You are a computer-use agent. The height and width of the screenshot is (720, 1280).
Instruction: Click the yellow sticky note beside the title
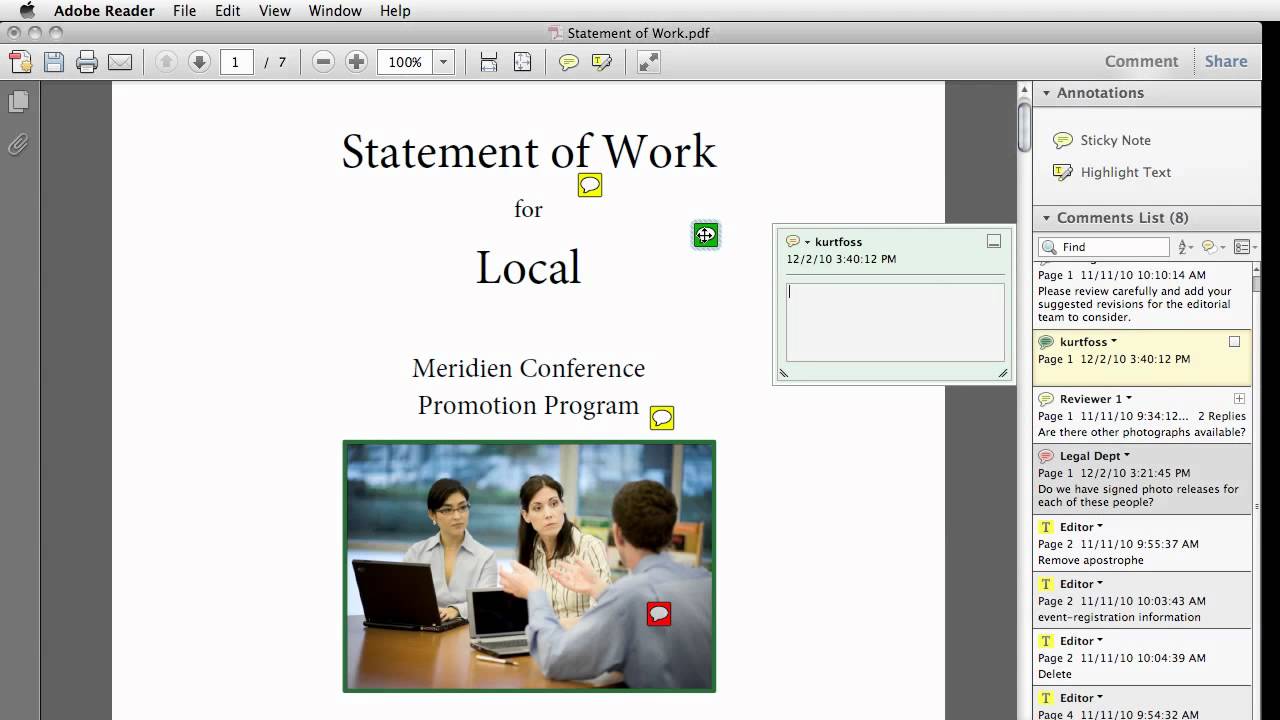pyautogui.click(x=590, y=185)
